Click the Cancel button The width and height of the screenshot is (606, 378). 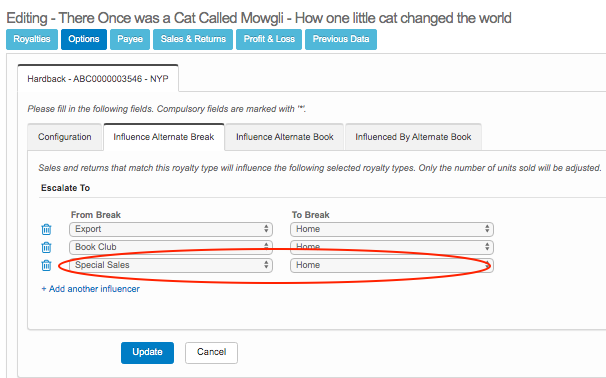[x=211, y=352]
